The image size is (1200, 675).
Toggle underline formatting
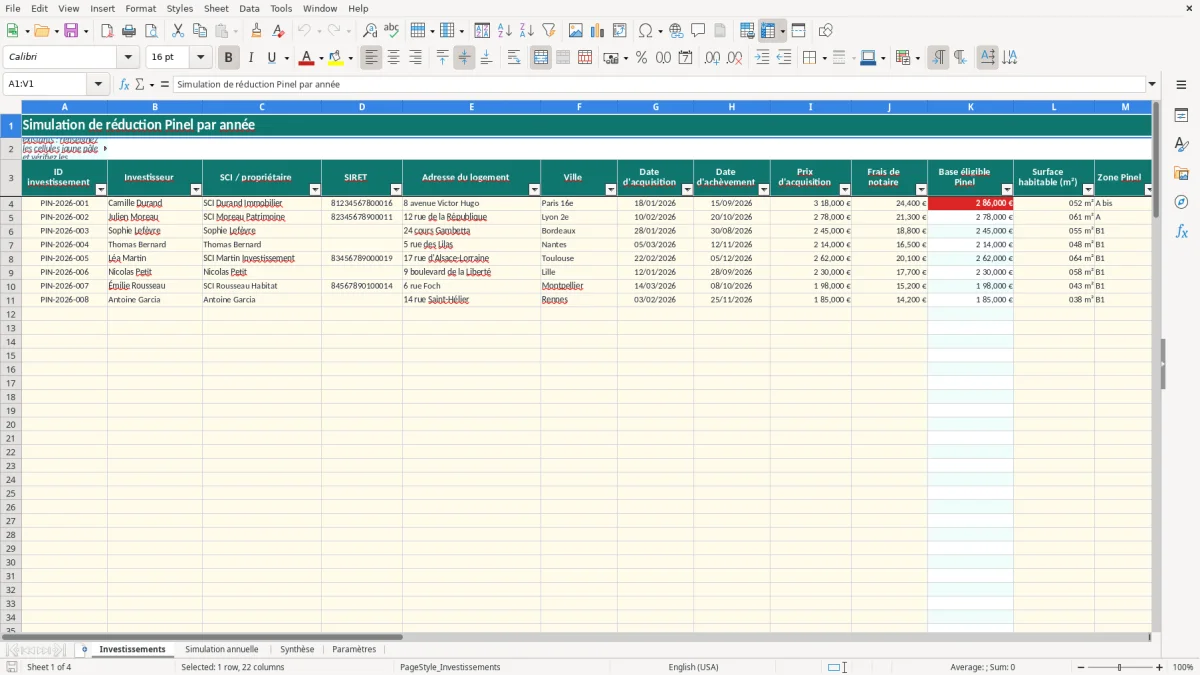[x=271, y=58]
